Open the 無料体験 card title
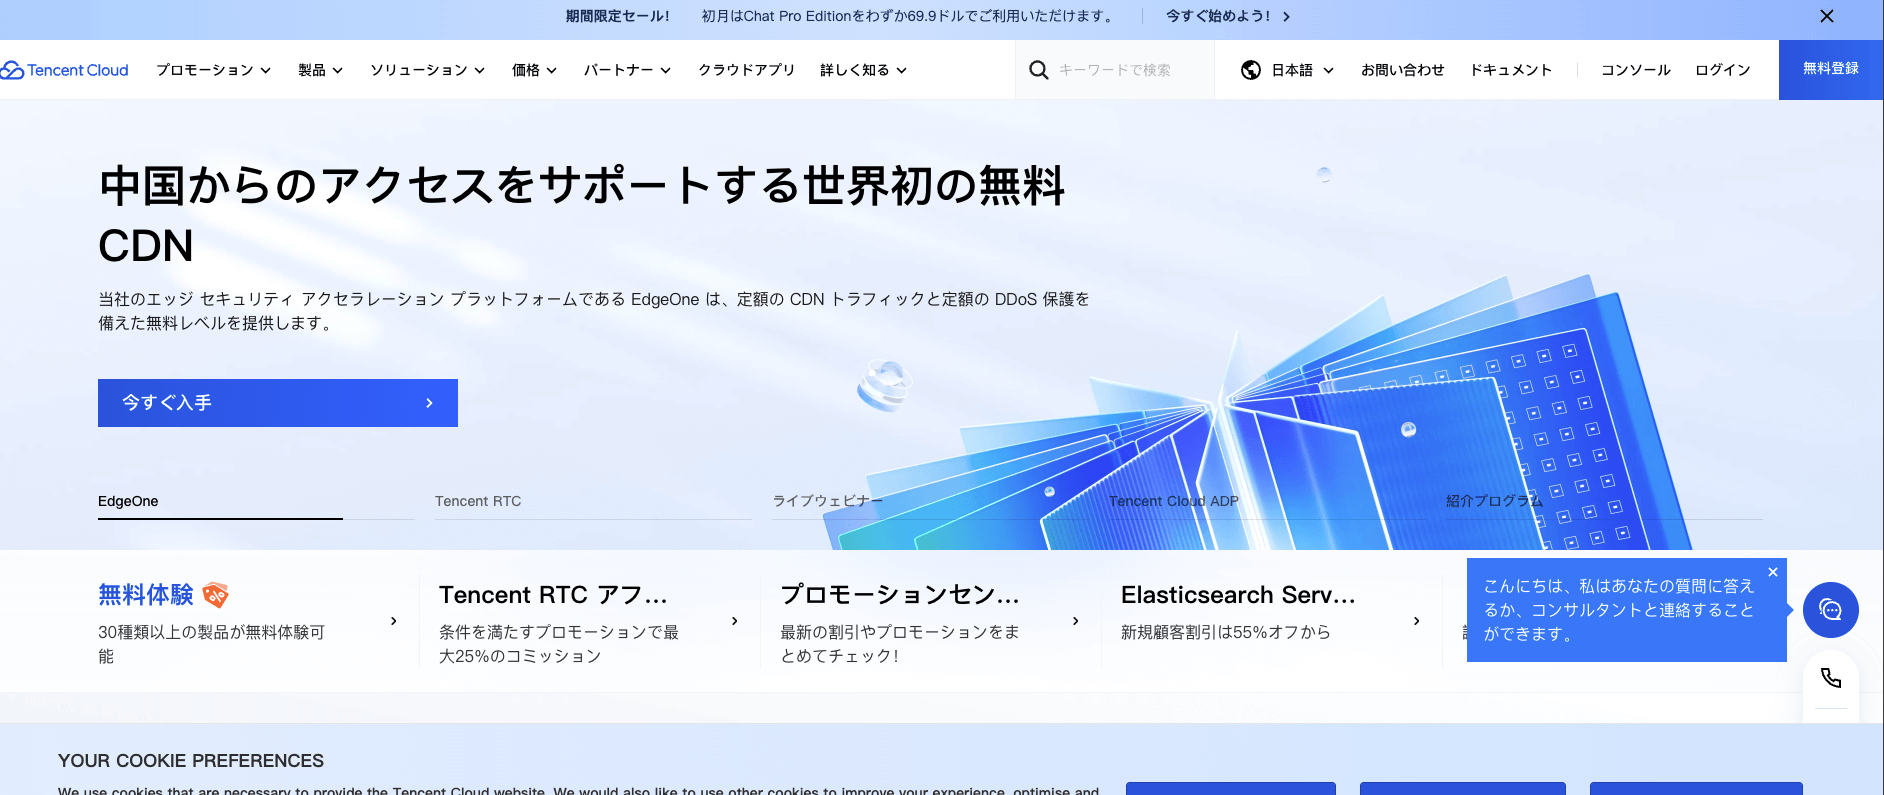The image size is (1884, 795). point(146,595)
